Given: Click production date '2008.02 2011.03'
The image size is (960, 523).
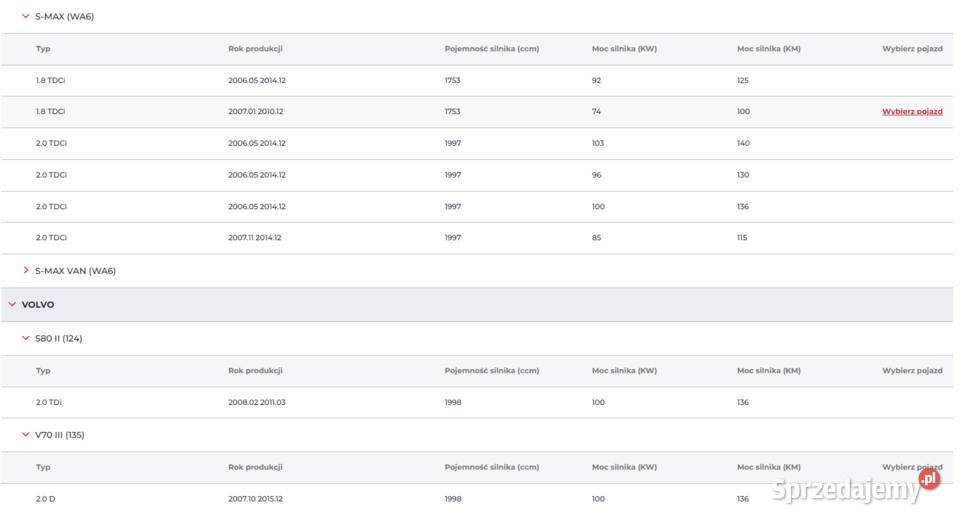Looking at the screenshot, I should pyautogui.click(x=257, y=402).
